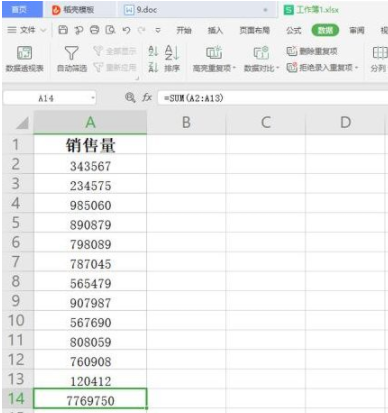Click the Save icon in quick toolbar
The height and width of the screenshot is (413, 388).
coord(63,30)
